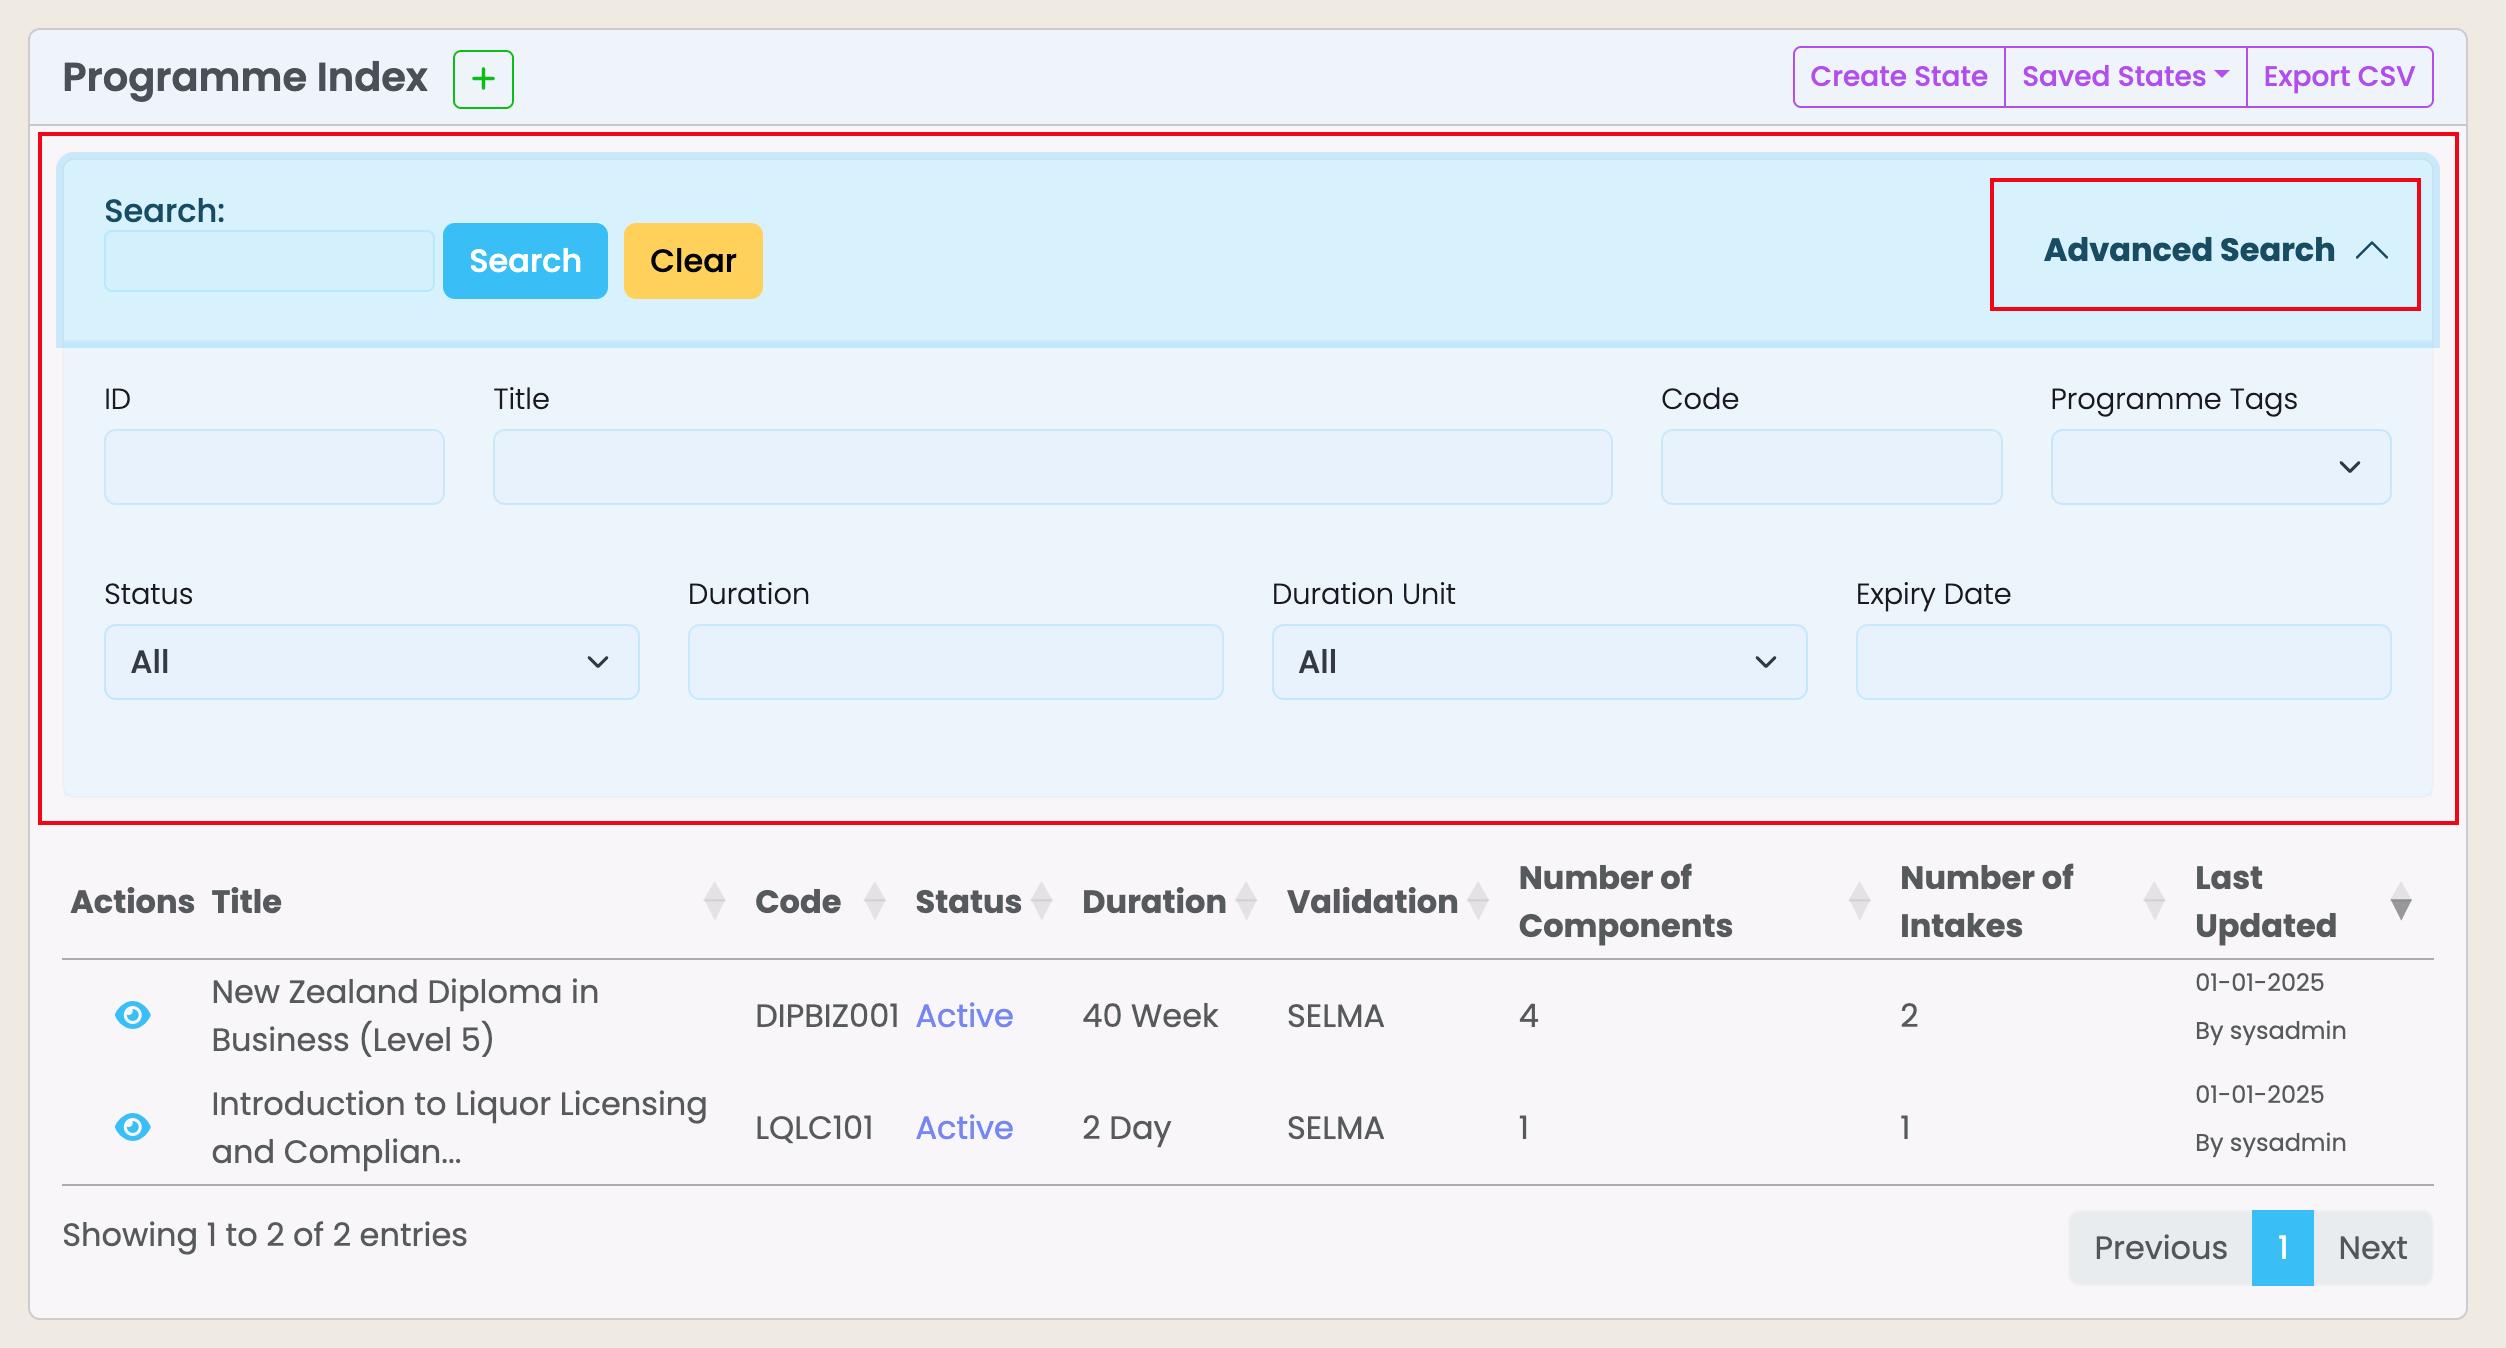Click the Programme Index heading
Image resolution: width=2506 pixels, height=1348 pixels.
click(x=245, y=77)
